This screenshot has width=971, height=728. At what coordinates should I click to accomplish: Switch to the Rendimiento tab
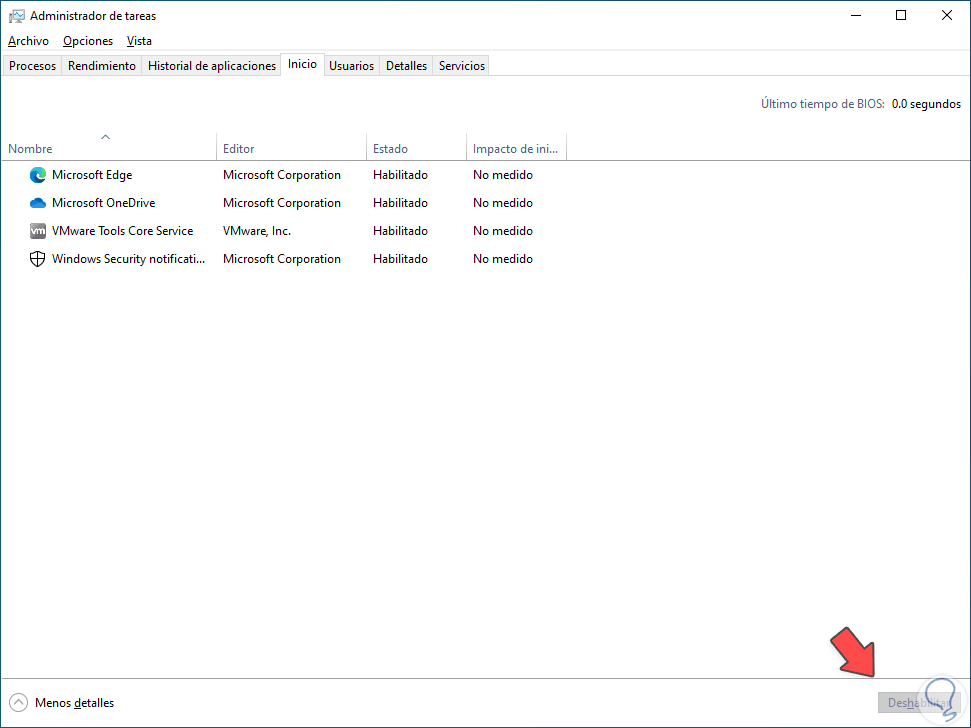click(102, 66)
